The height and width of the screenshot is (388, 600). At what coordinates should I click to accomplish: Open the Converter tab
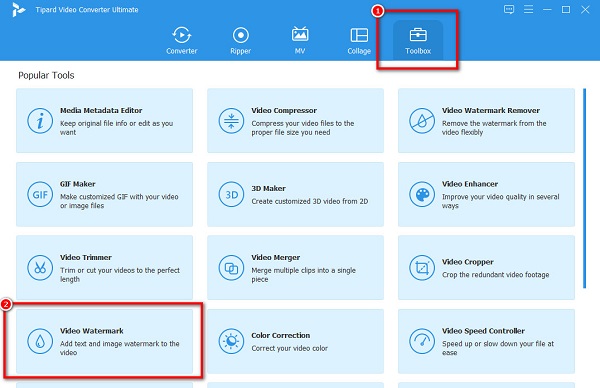coord(181,41)
